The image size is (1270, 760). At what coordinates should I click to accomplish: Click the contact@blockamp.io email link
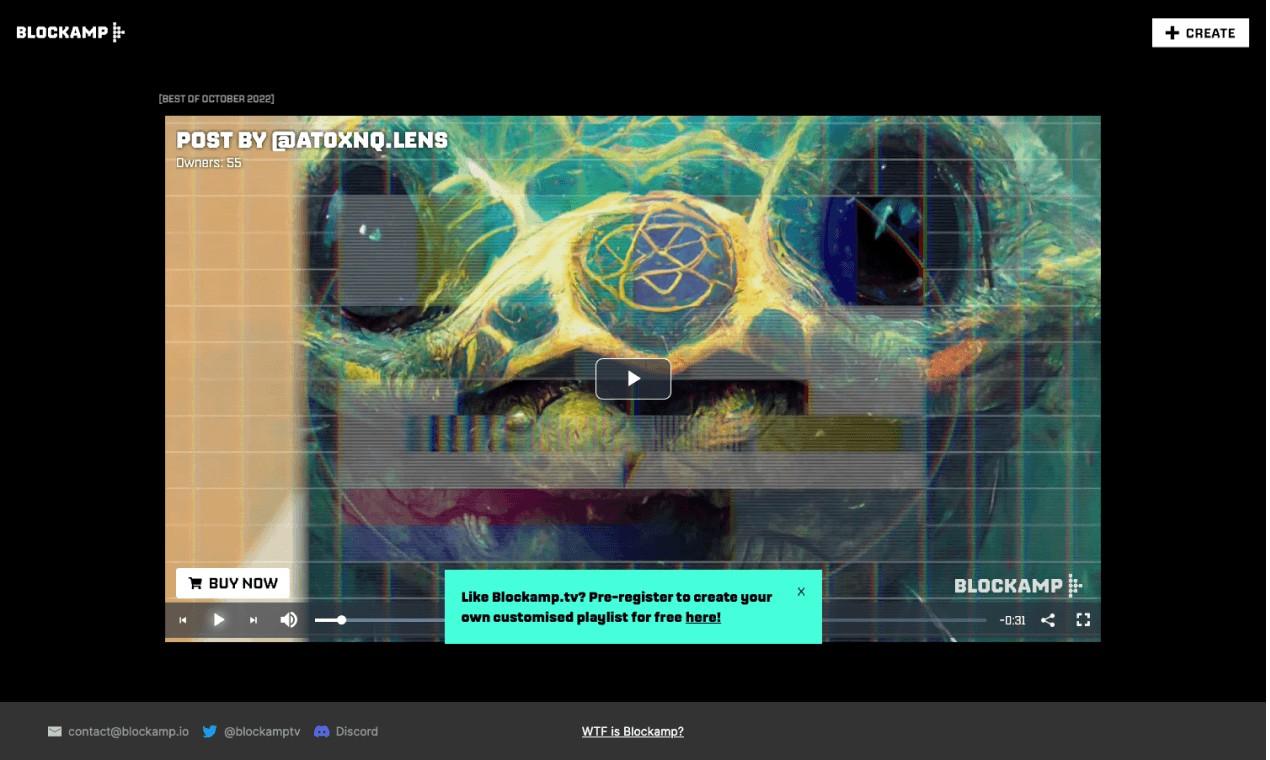click(128, 731)
